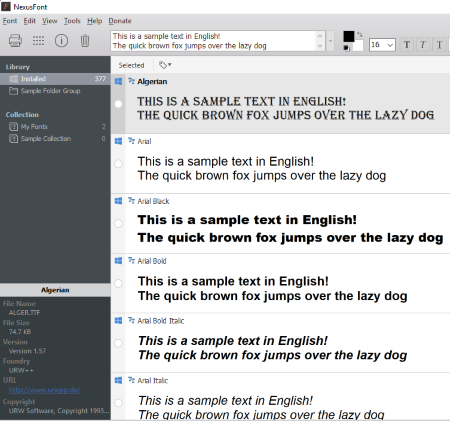
Task: Swap foreground and background colors icon
Action: (360, 34)
